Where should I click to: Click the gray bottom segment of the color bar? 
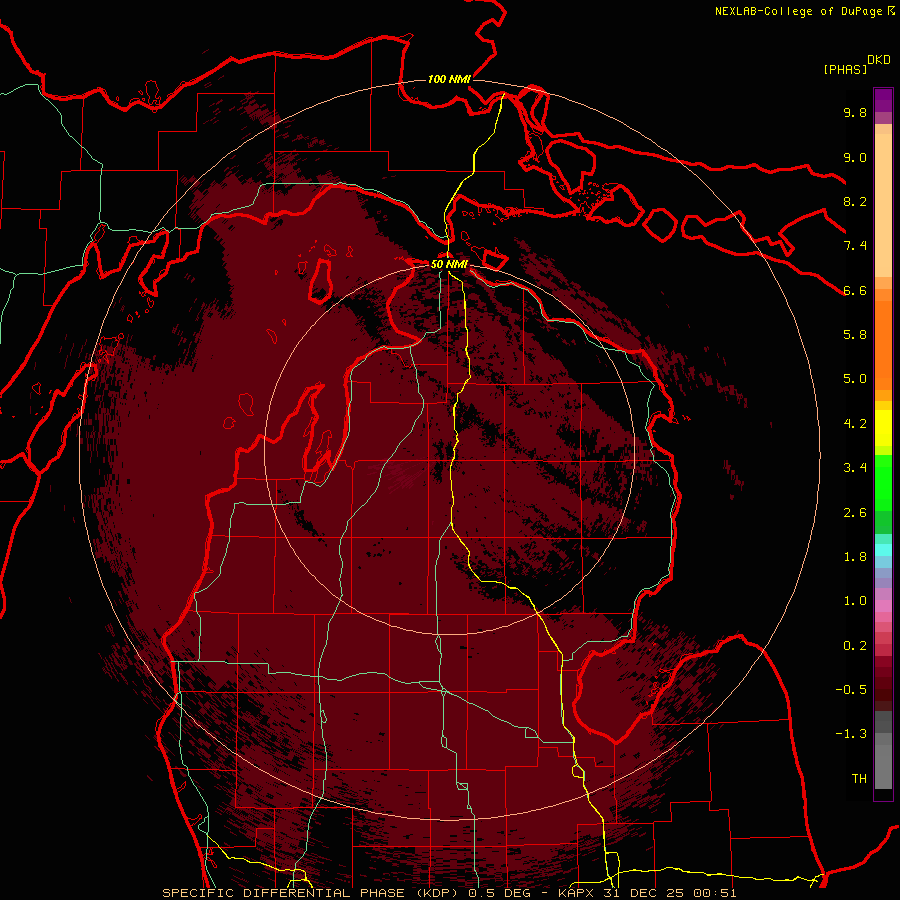tap(883, 763)
